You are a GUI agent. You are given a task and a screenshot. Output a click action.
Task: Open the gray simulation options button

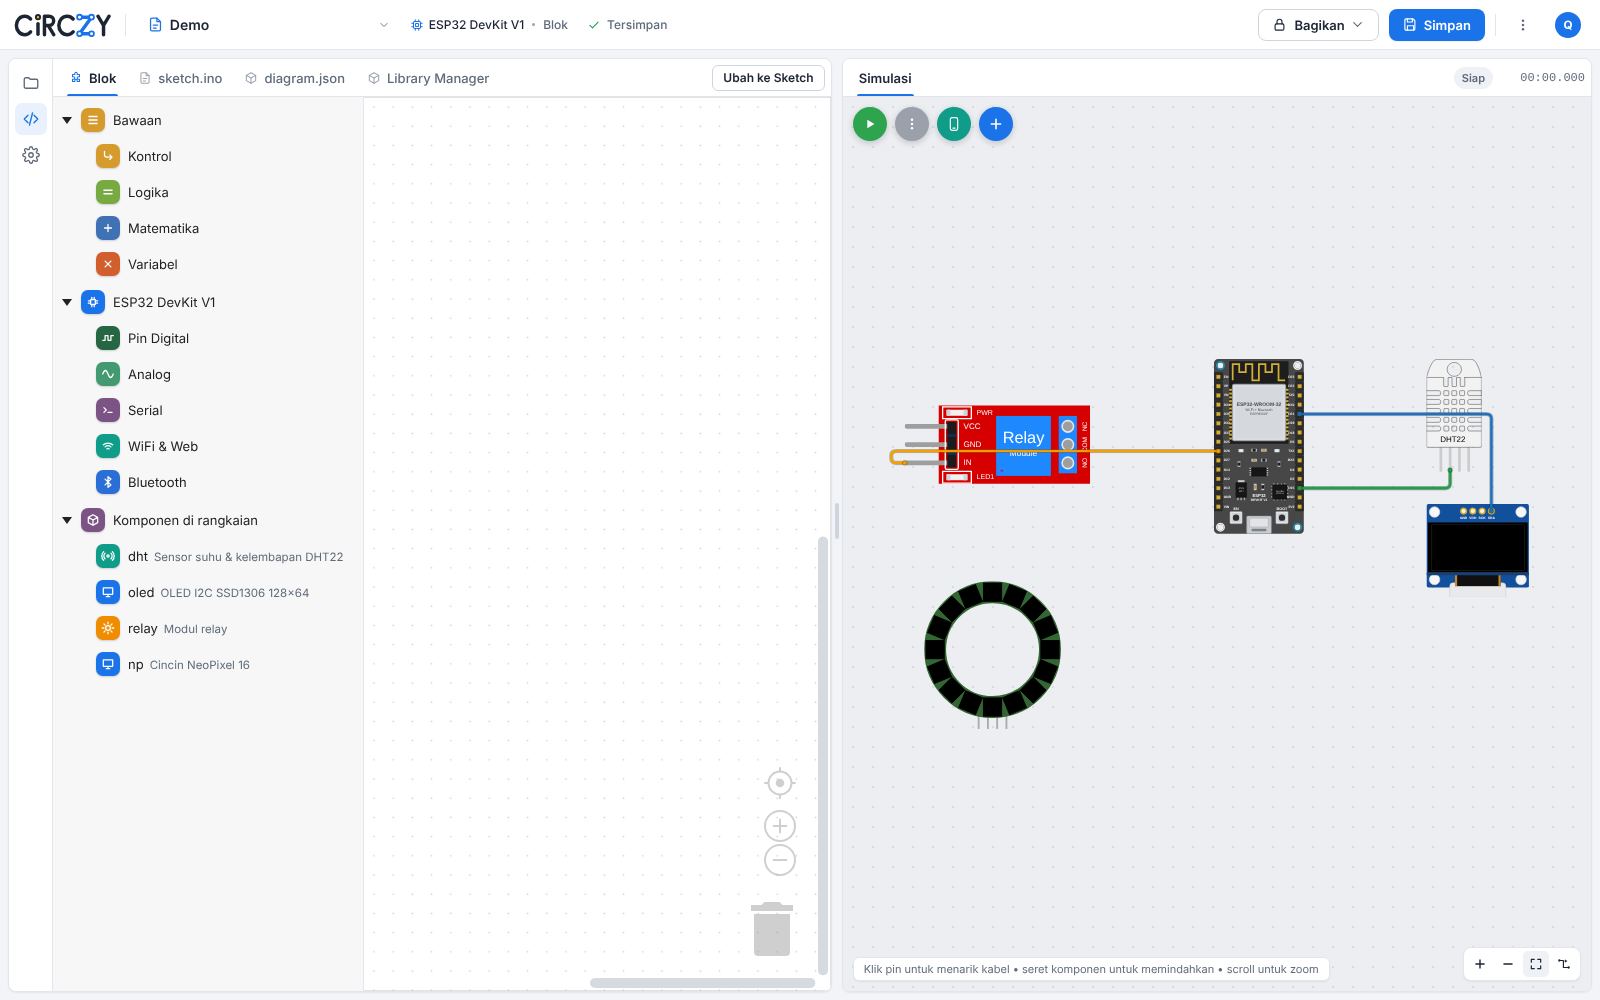(x=912, y=124)
